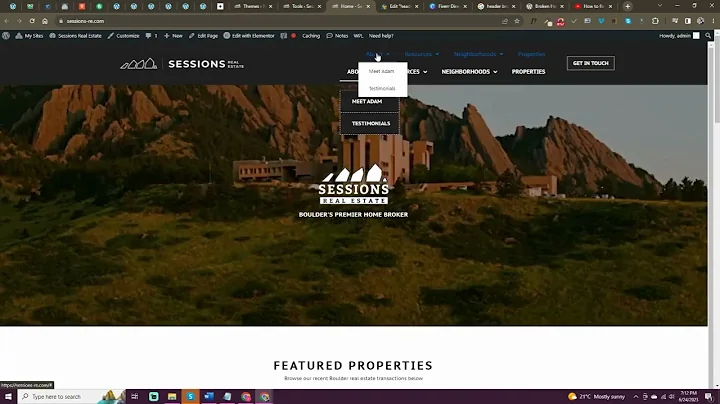This screenshot has width=720, height=404.
Task: Click Edit with Elementor
Action: (249, 36)
